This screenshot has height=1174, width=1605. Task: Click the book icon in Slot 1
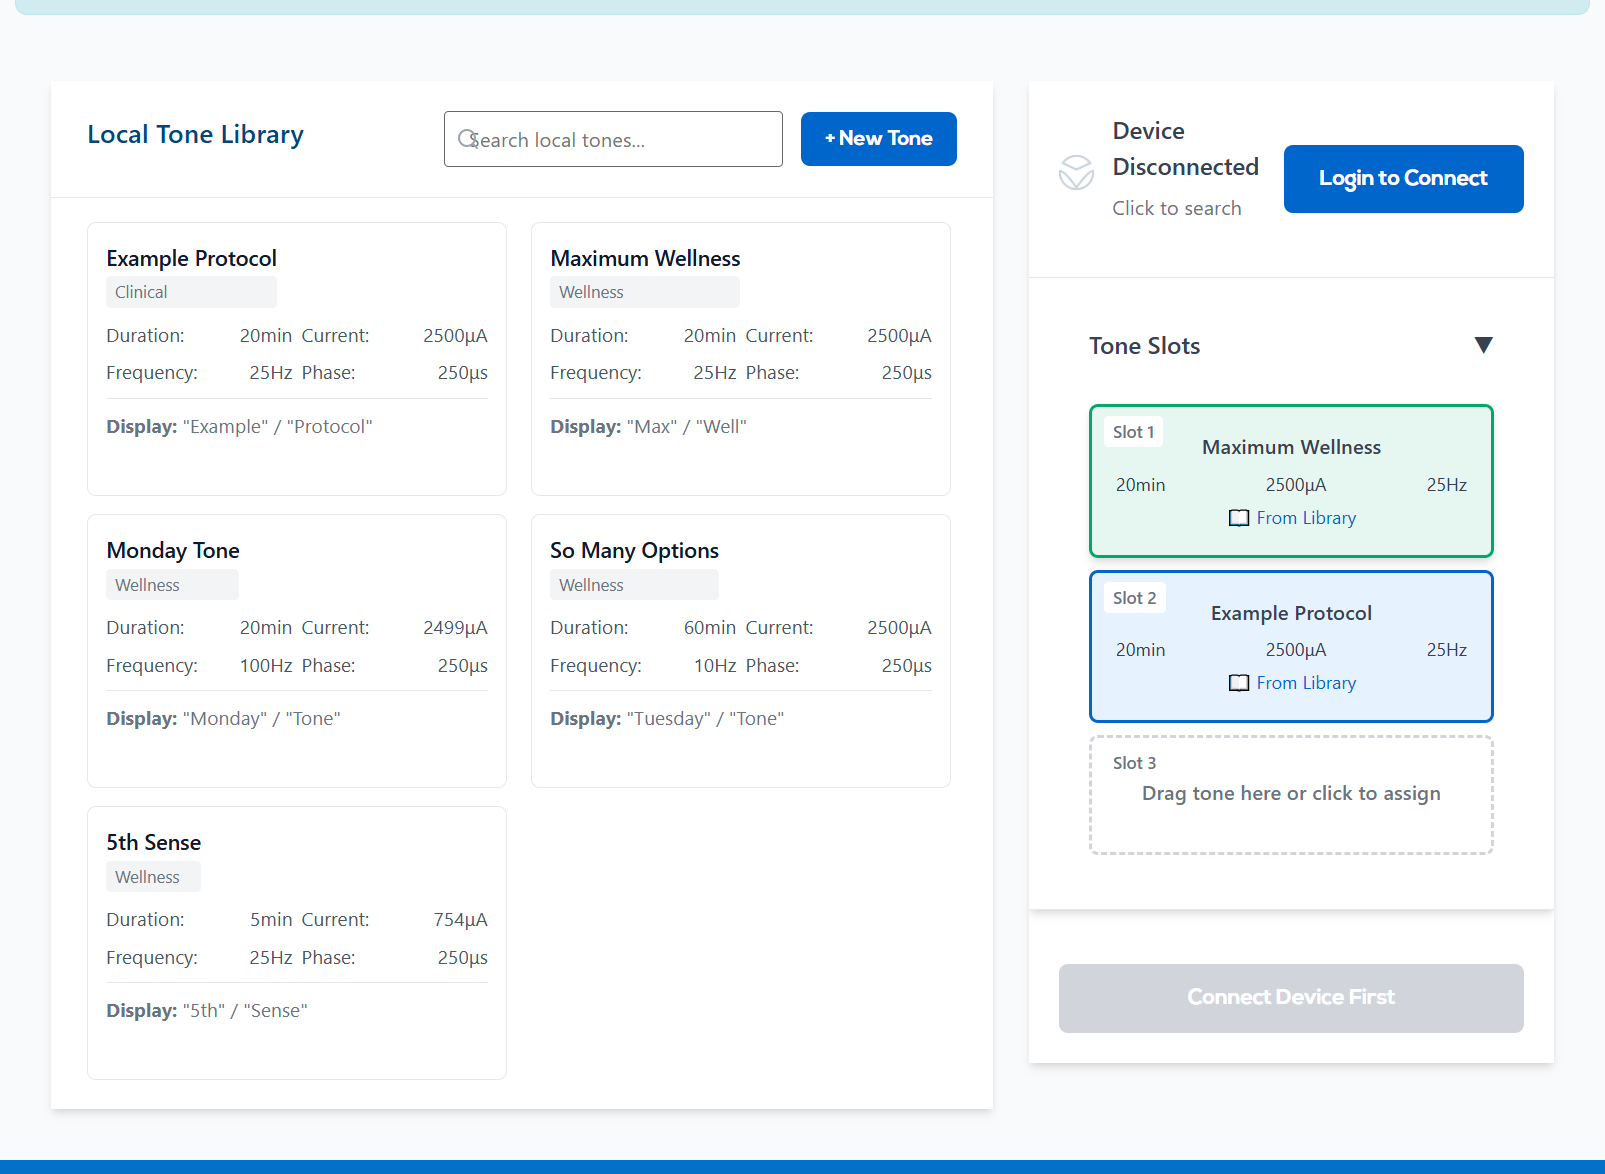pyautogui.click(x=1239, y=518)
